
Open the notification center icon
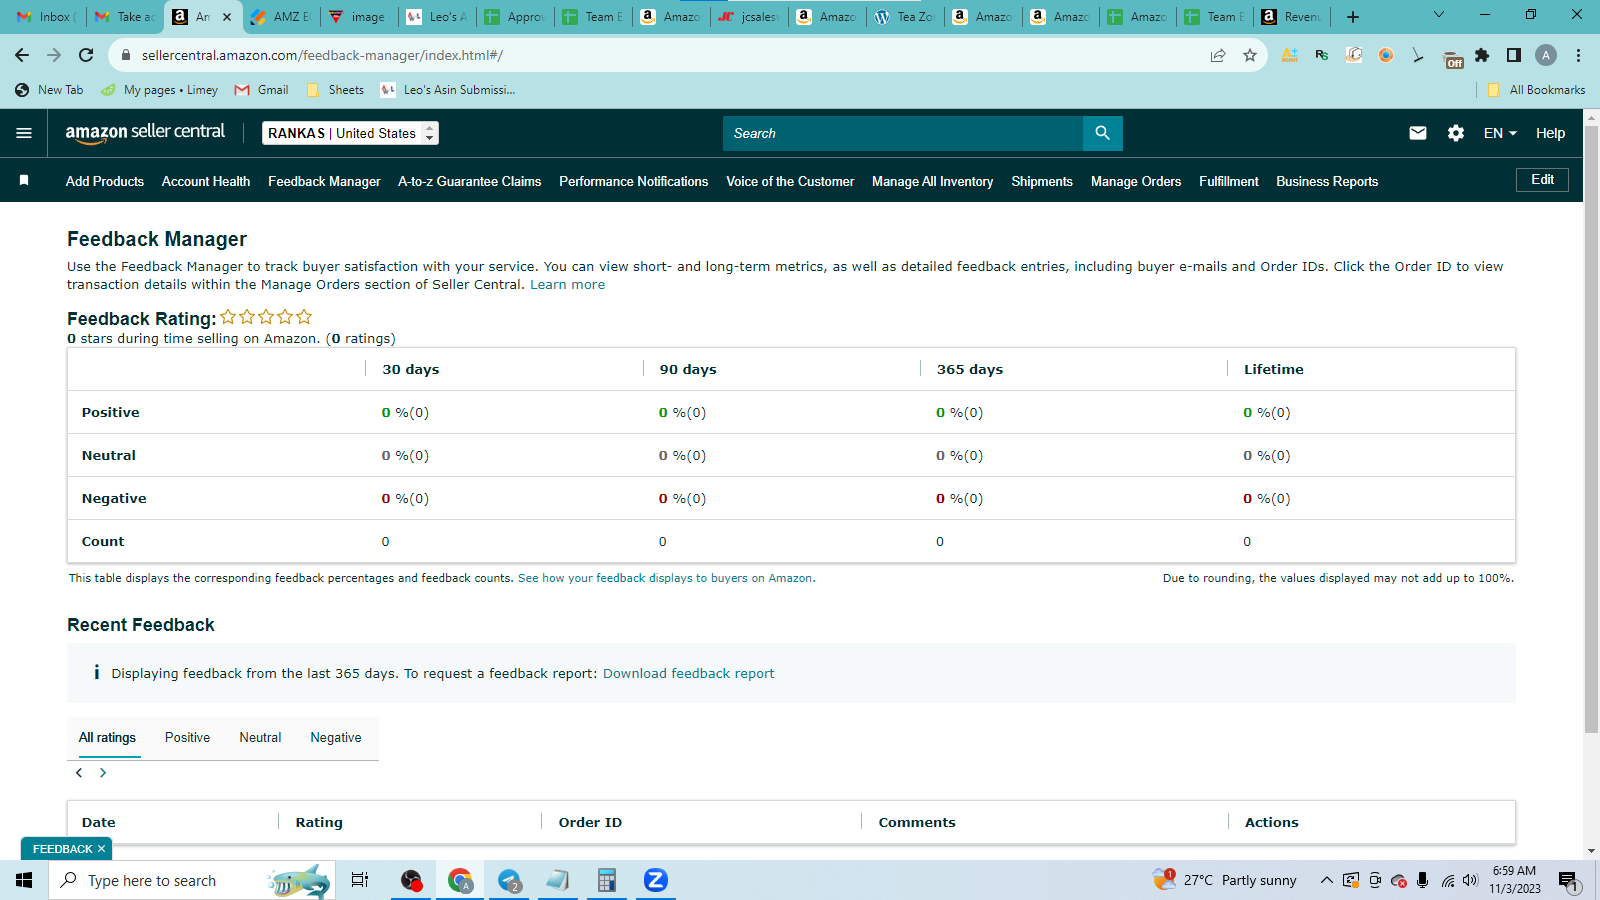pos(1568,881)
